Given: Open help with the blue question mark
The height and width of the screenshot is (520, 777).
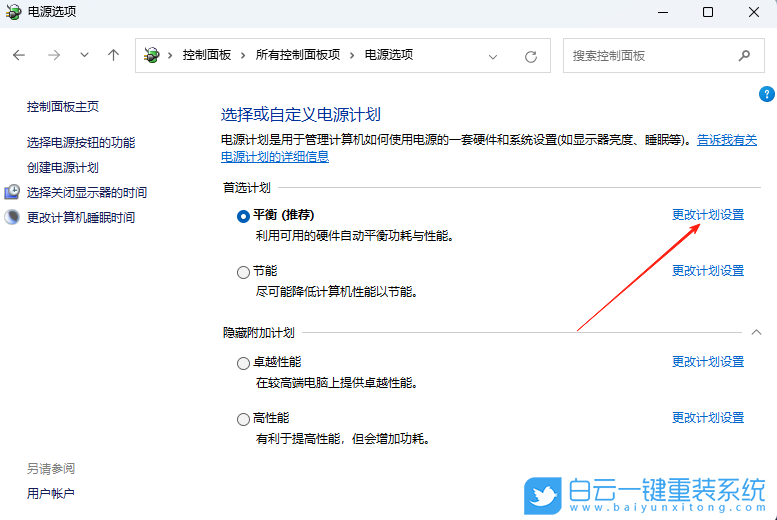Looking at the screenshot, I should click(x=767, y=94).
